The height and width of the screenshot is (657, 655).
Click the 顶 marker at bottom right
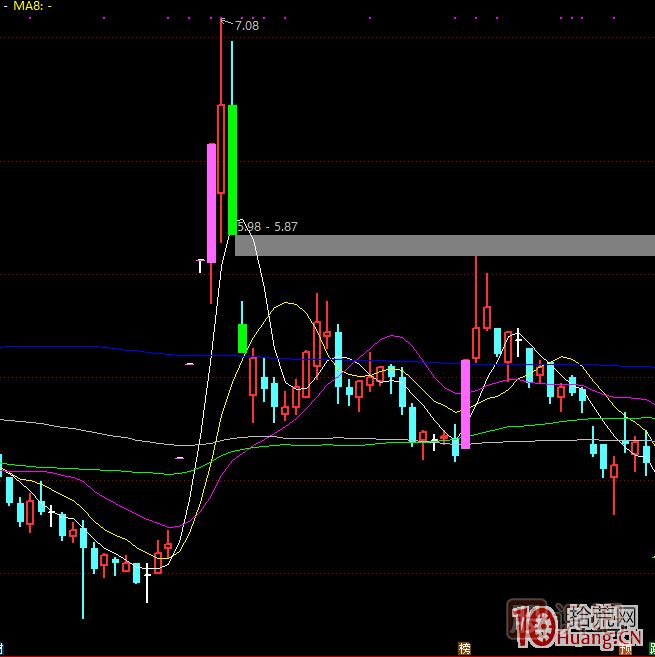[626, 648]
